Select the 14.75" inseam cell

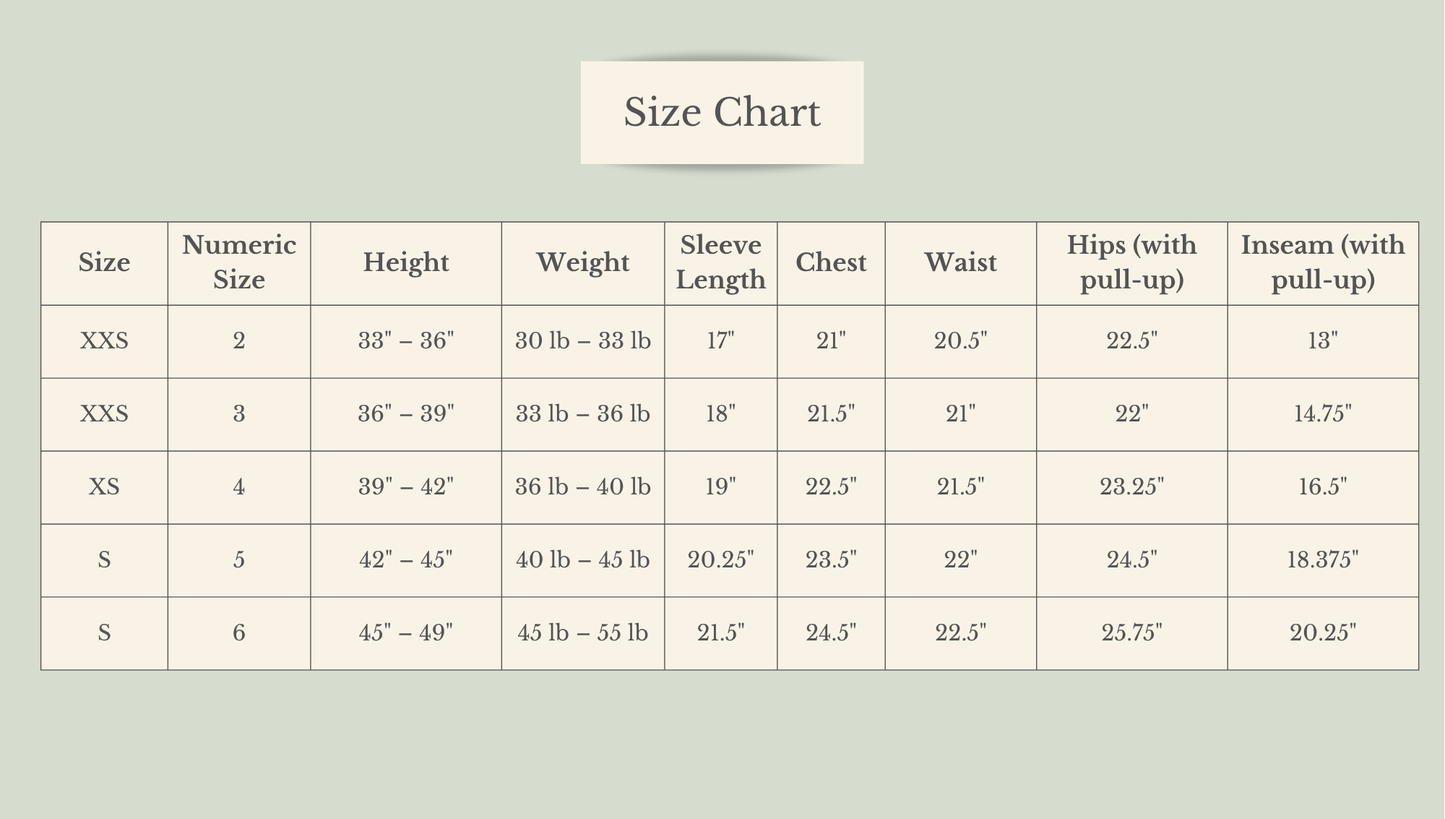coord(1322,414)
